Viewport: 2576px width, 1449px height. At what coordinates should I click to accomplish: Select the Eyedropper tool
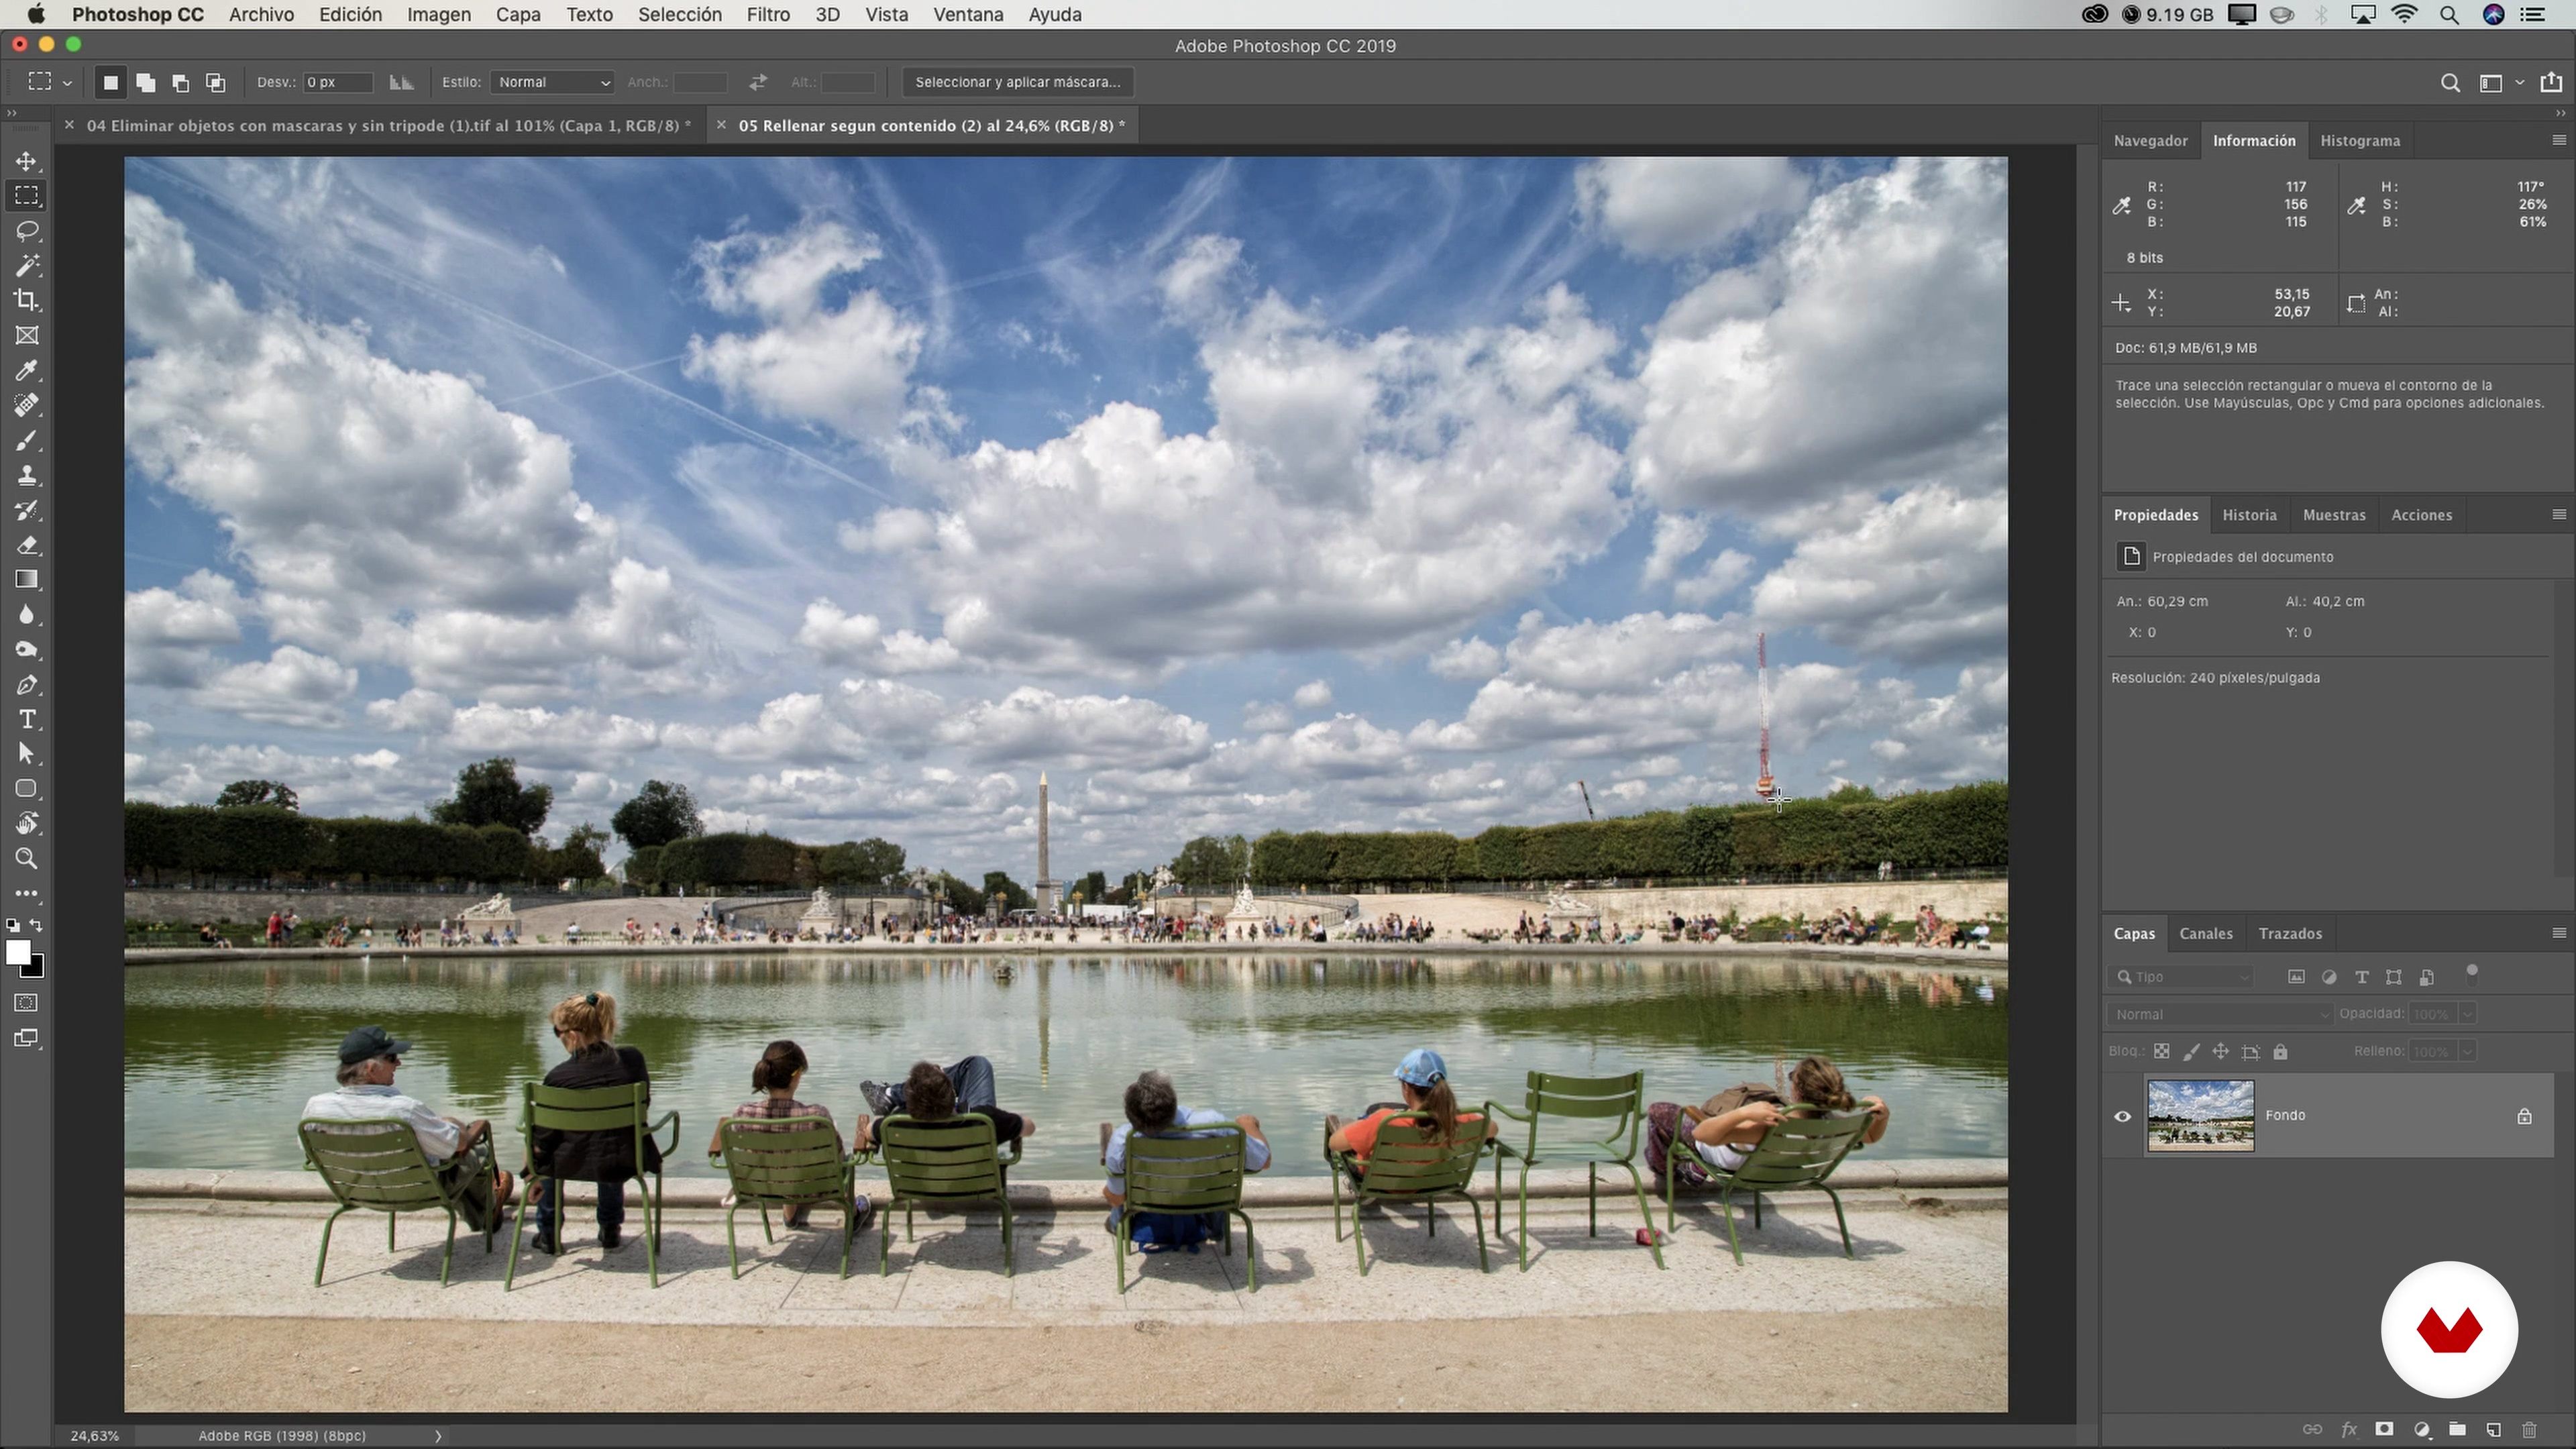(27, 371)
